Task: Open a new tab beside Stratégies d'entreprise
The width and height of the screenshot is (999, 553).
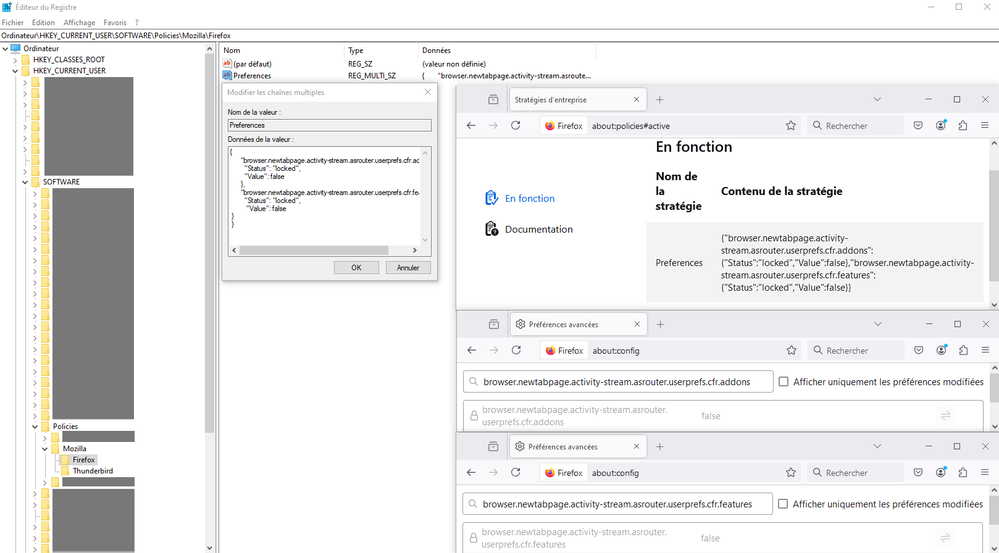Action: (x=660, y=100)
